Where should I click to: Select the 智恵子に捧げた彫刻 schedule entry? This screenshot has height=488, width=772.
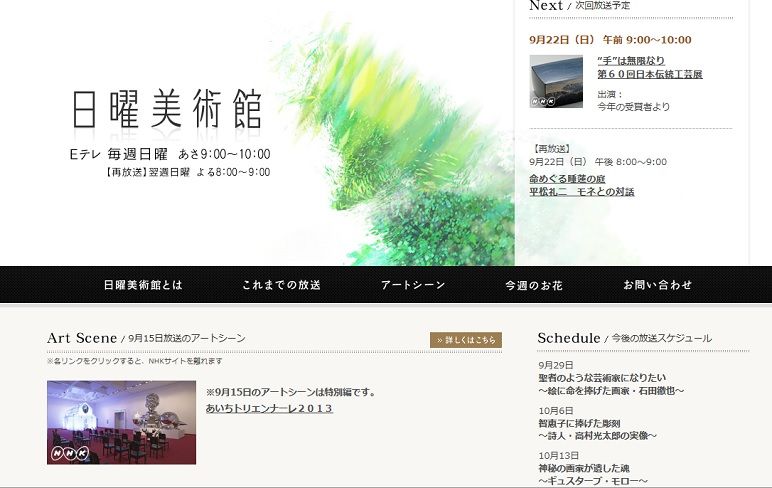[579, 423]
